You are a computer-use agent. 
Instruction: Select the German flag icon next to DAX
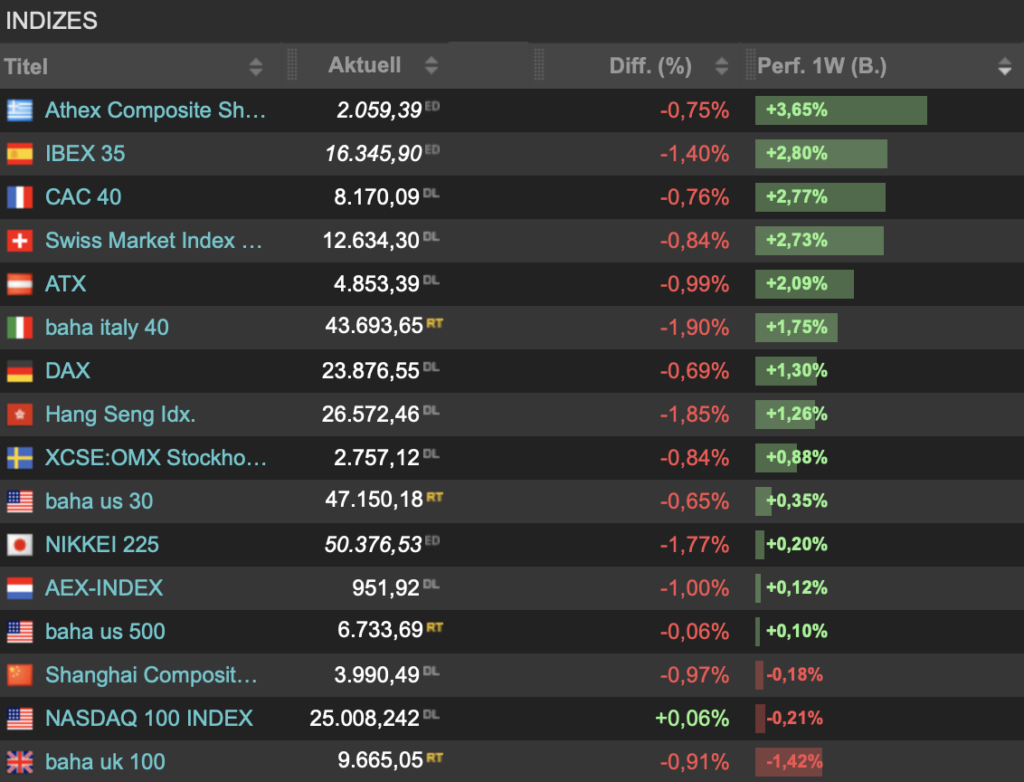point(19,370)
